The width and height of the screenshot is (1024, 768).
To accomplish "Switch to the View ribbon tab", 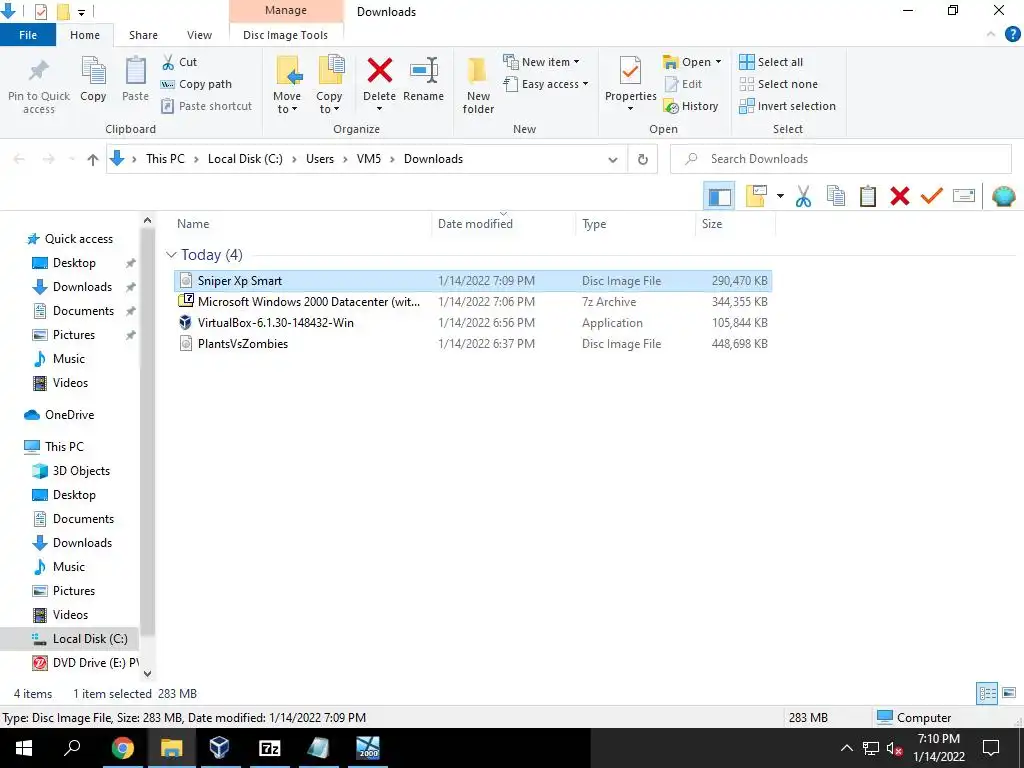I will [199, 35].
